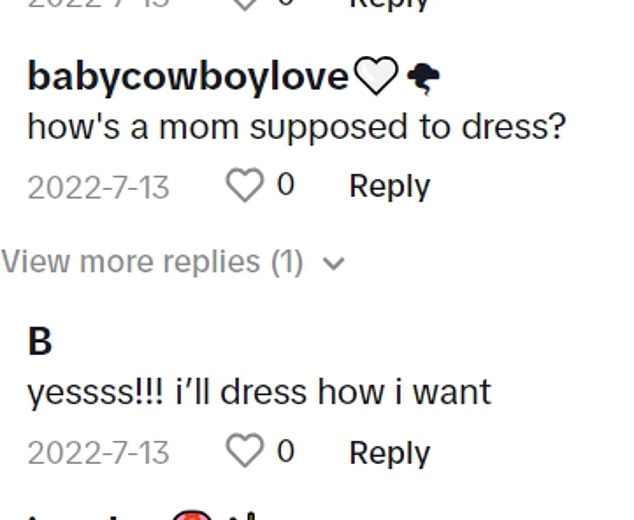Reply to B's comment
This screenshot has width=634, height=520.
coord(389,453)
